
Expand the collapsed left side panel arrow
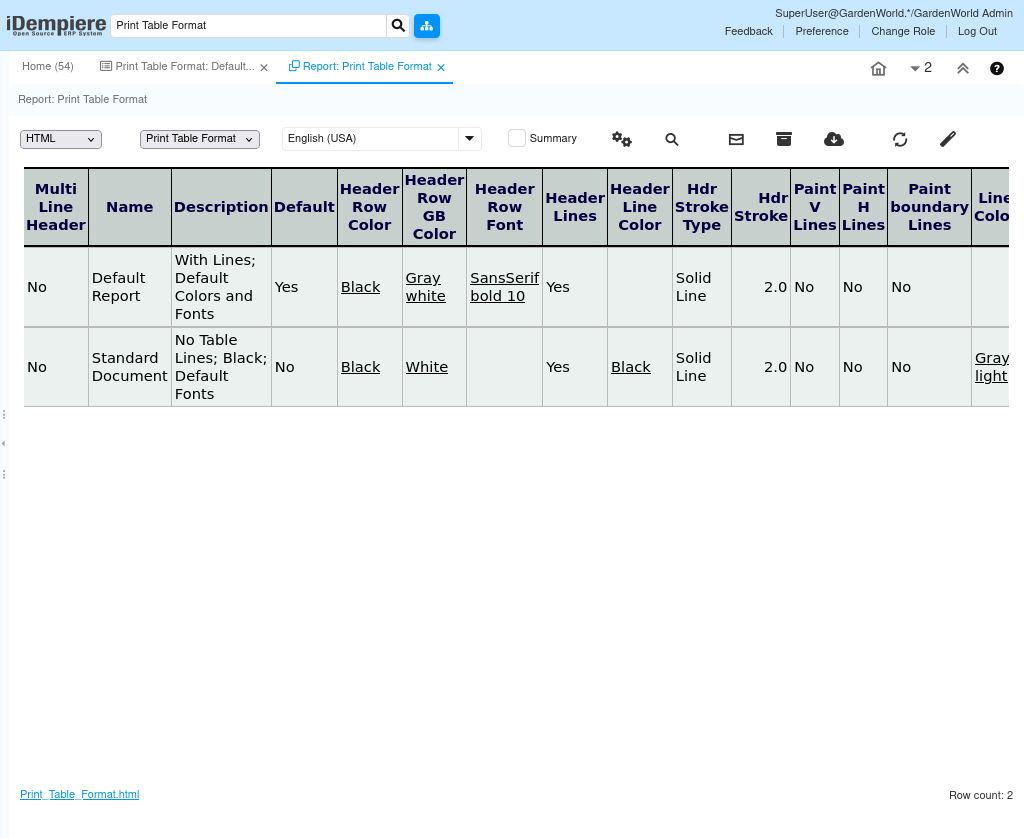pos(4,443)
